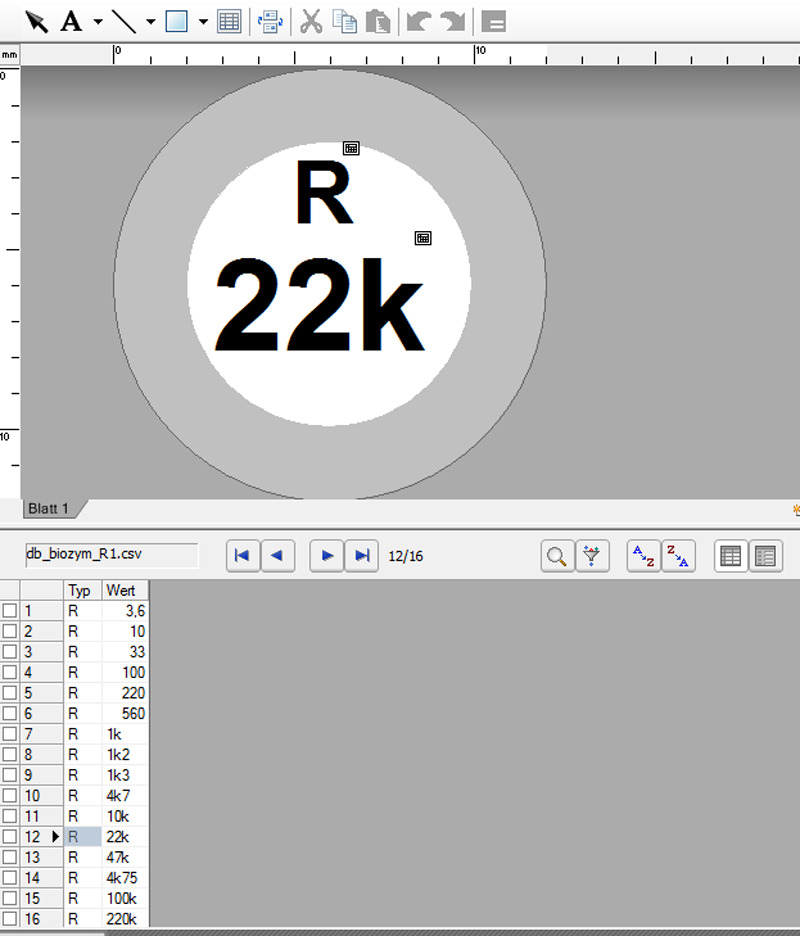Click the Wert cell showing 22k
The height and width of the screenshot is (936, 800).
125,837
